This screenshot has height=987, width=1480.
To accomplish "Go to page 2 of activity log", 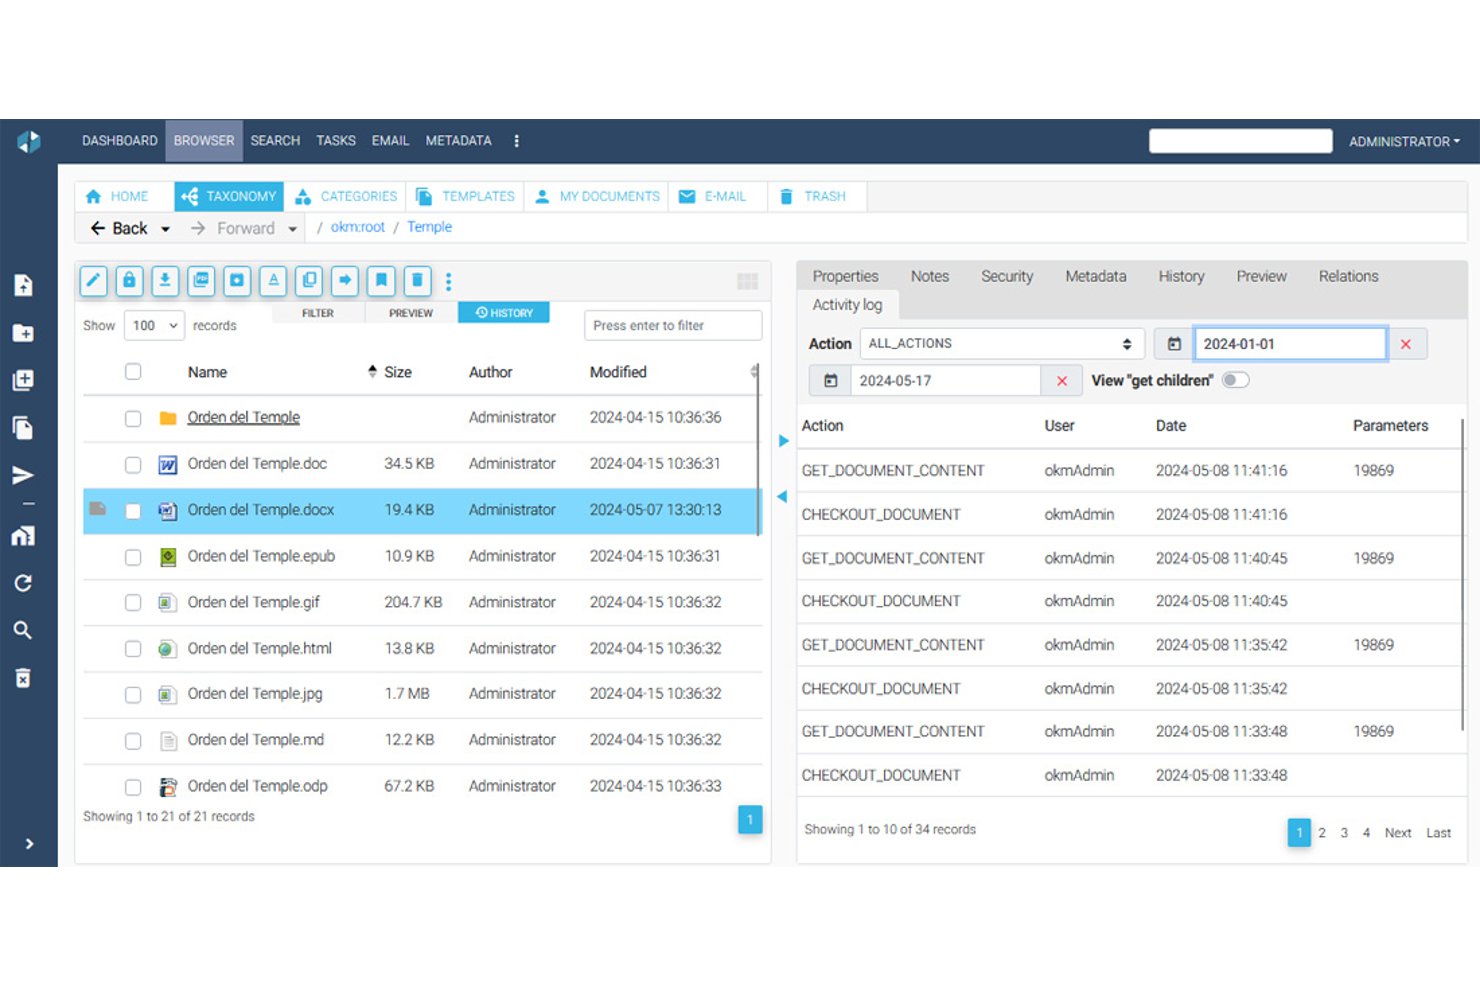I will point(1321,832).
